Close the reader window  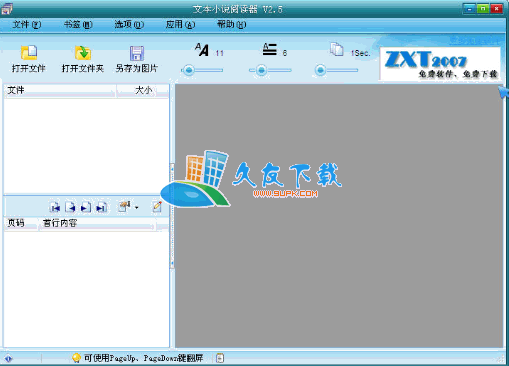496,9
